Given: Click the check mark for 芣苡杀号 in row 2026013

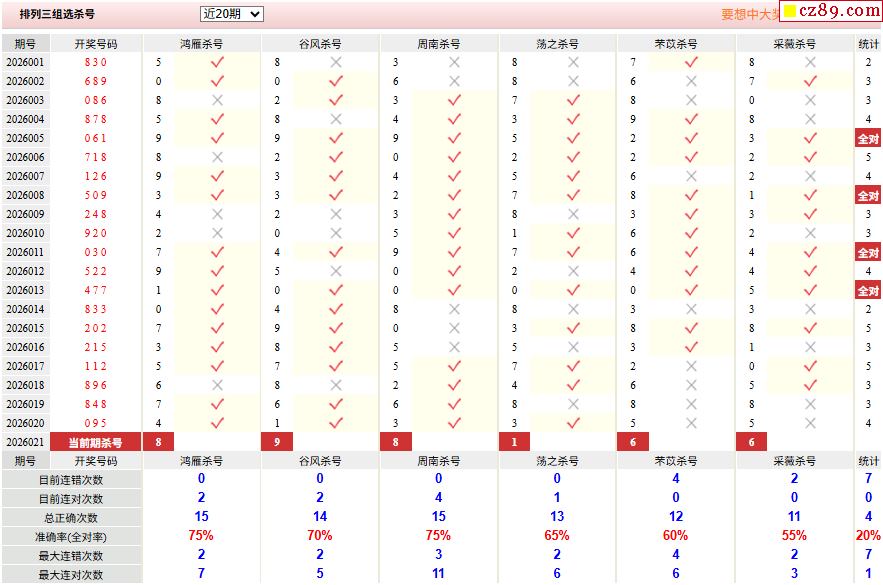Looking at the screenshot, I should tap(691, 290).
